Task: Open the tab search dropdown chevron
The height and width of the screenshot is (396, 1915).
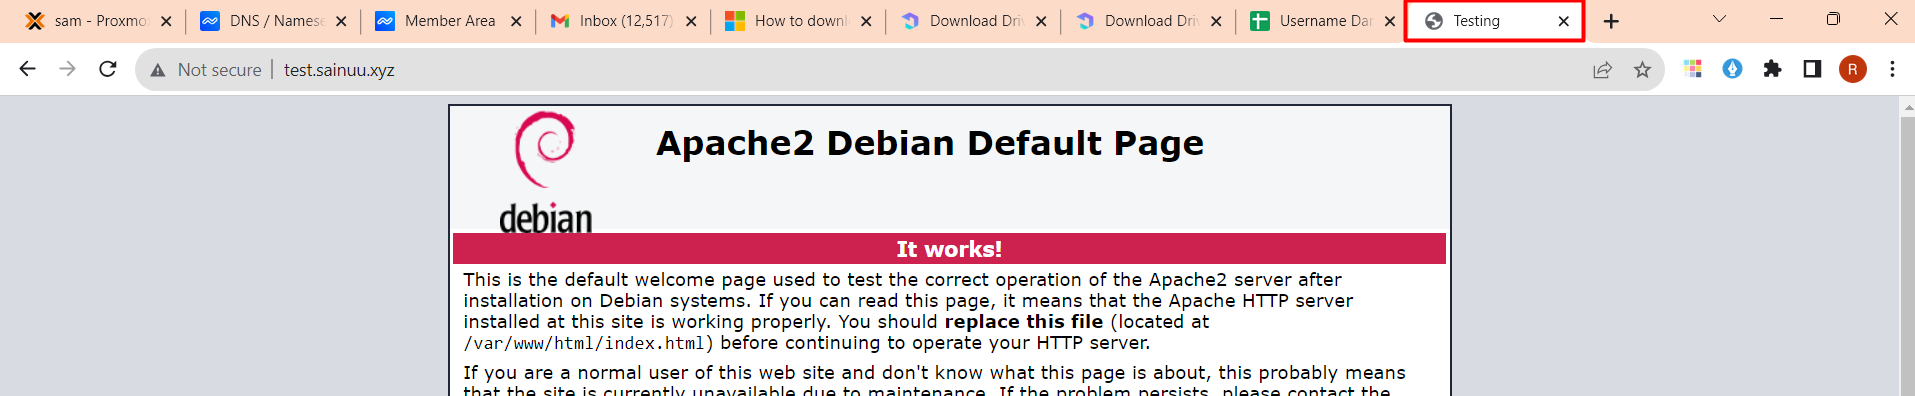Action: tap(1719, 19)
